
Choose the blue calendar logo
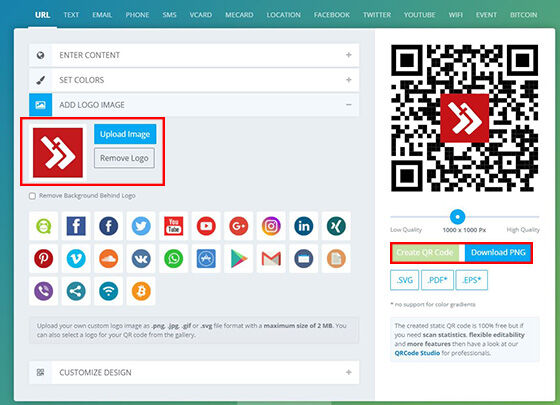point(304,259)
